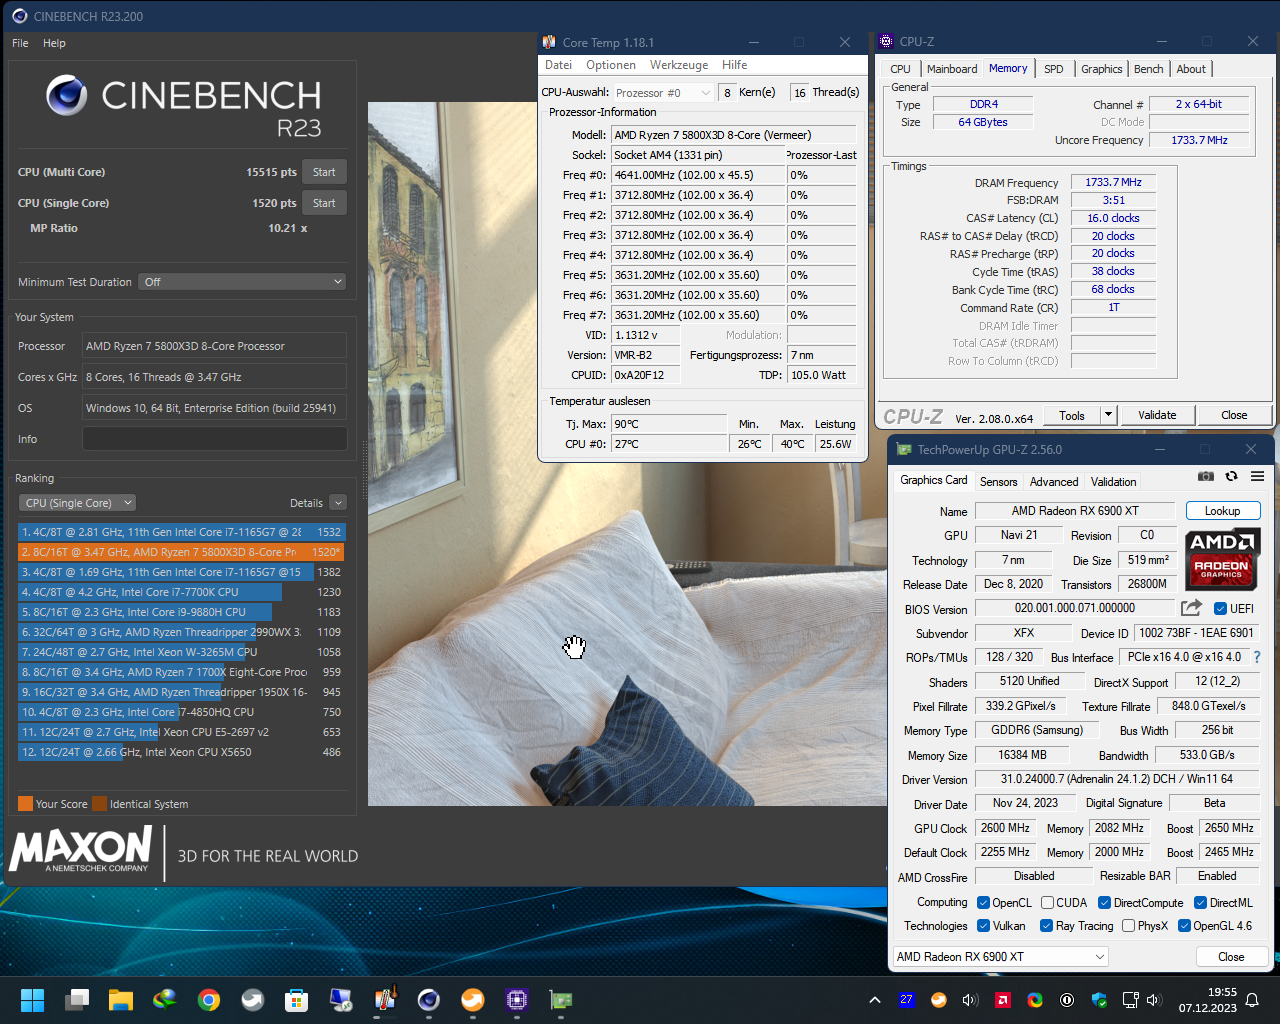Toggle the OpenGL 4.6 checkbox
The width and height of the screenshot is (1280, 1024).
point(1184,925)
